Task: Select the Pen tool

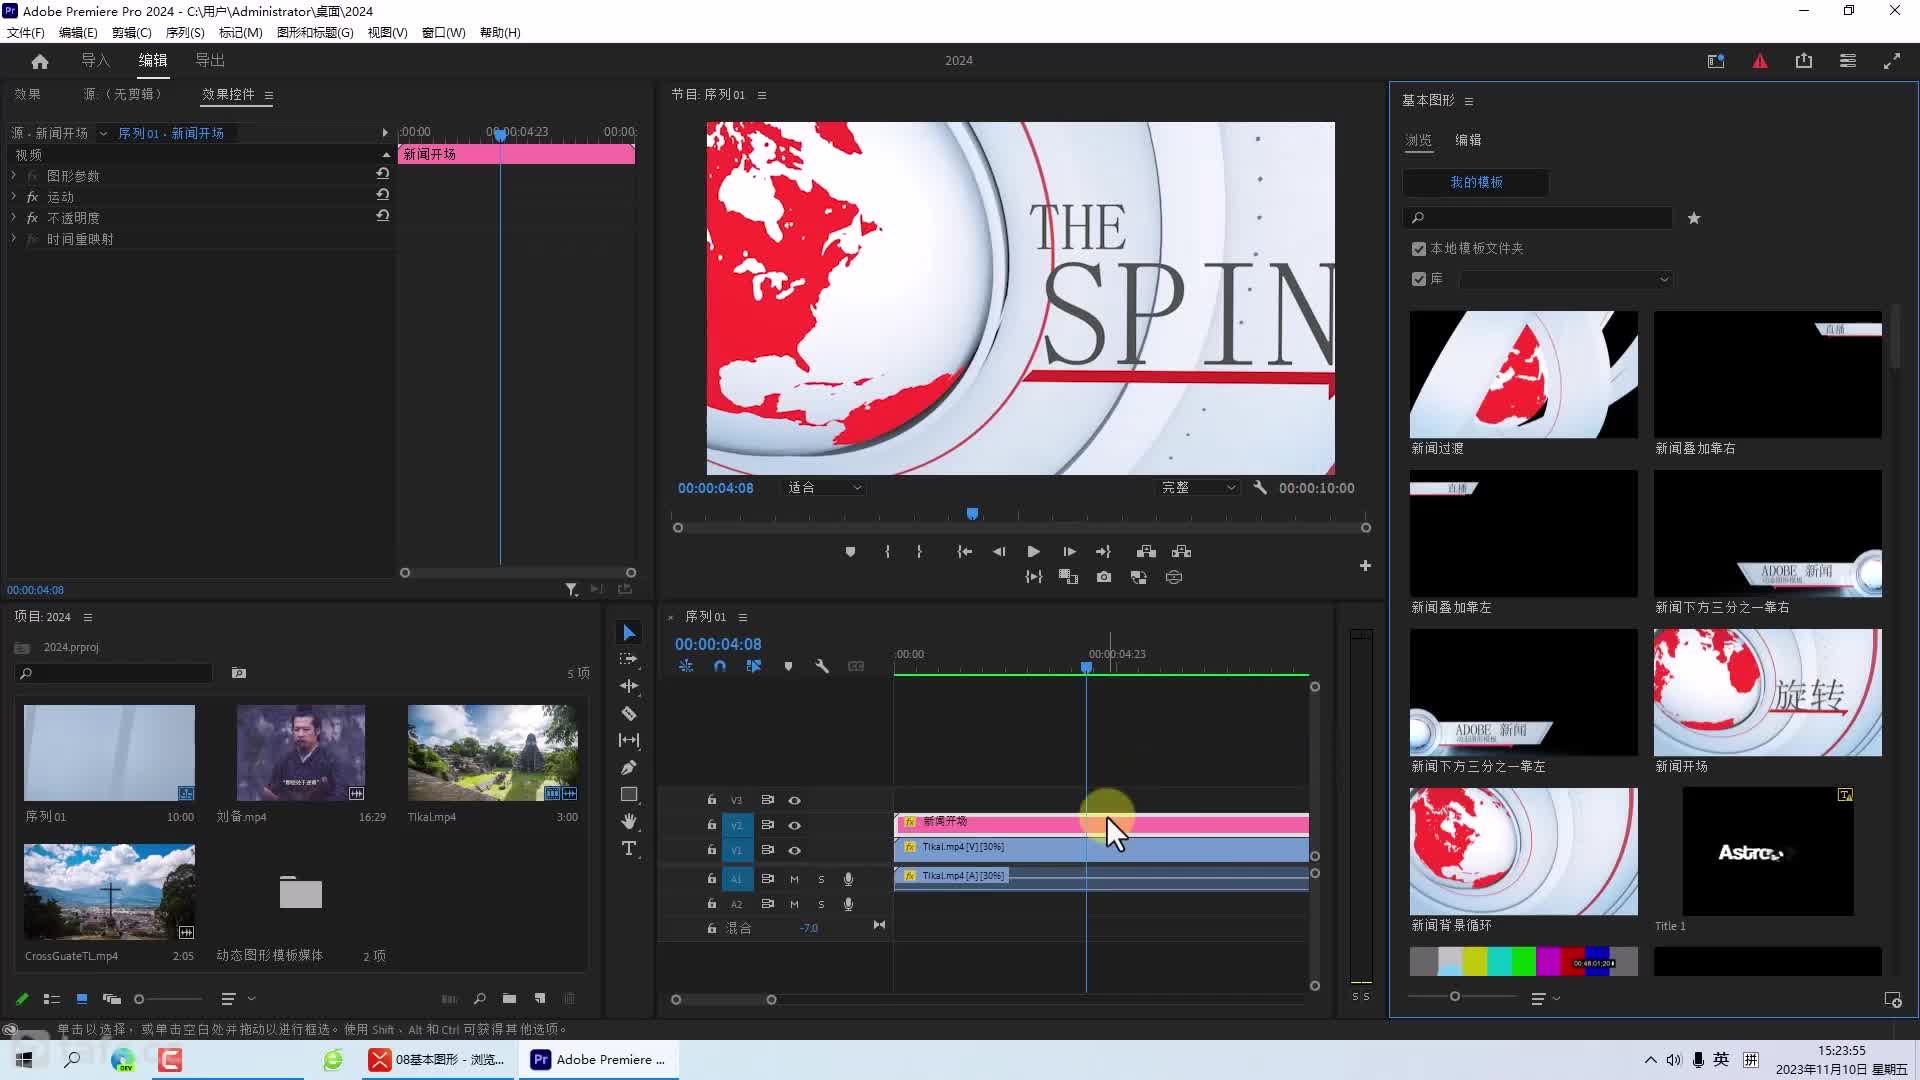Action: click(x=629, y=768)
